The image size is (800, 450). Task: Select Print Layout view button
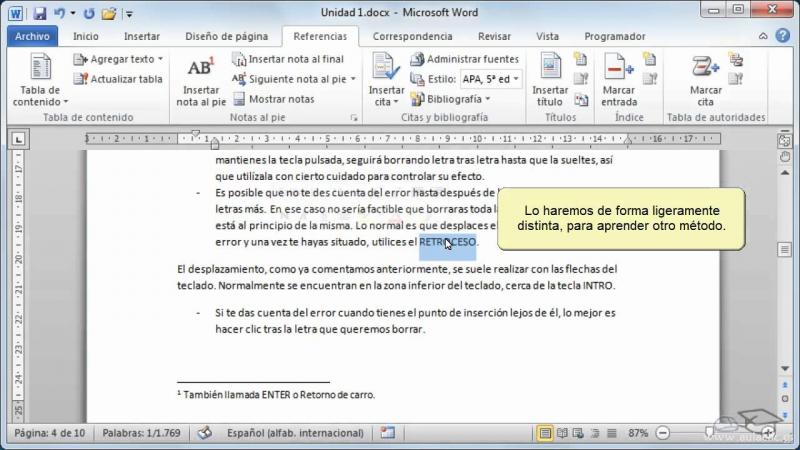[545, 434]
